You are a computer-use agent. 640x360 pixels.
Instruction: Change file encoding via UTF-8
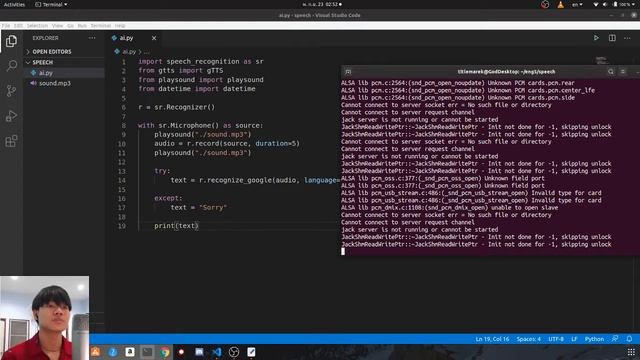[556, 339]
